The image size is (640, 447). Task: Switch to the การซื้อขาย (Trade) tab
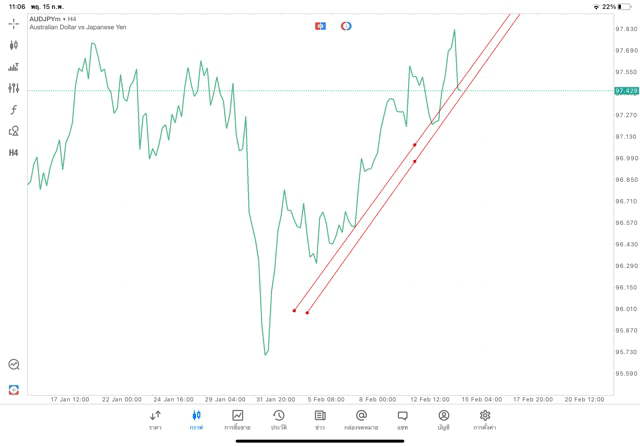click(x=238, y=419)
